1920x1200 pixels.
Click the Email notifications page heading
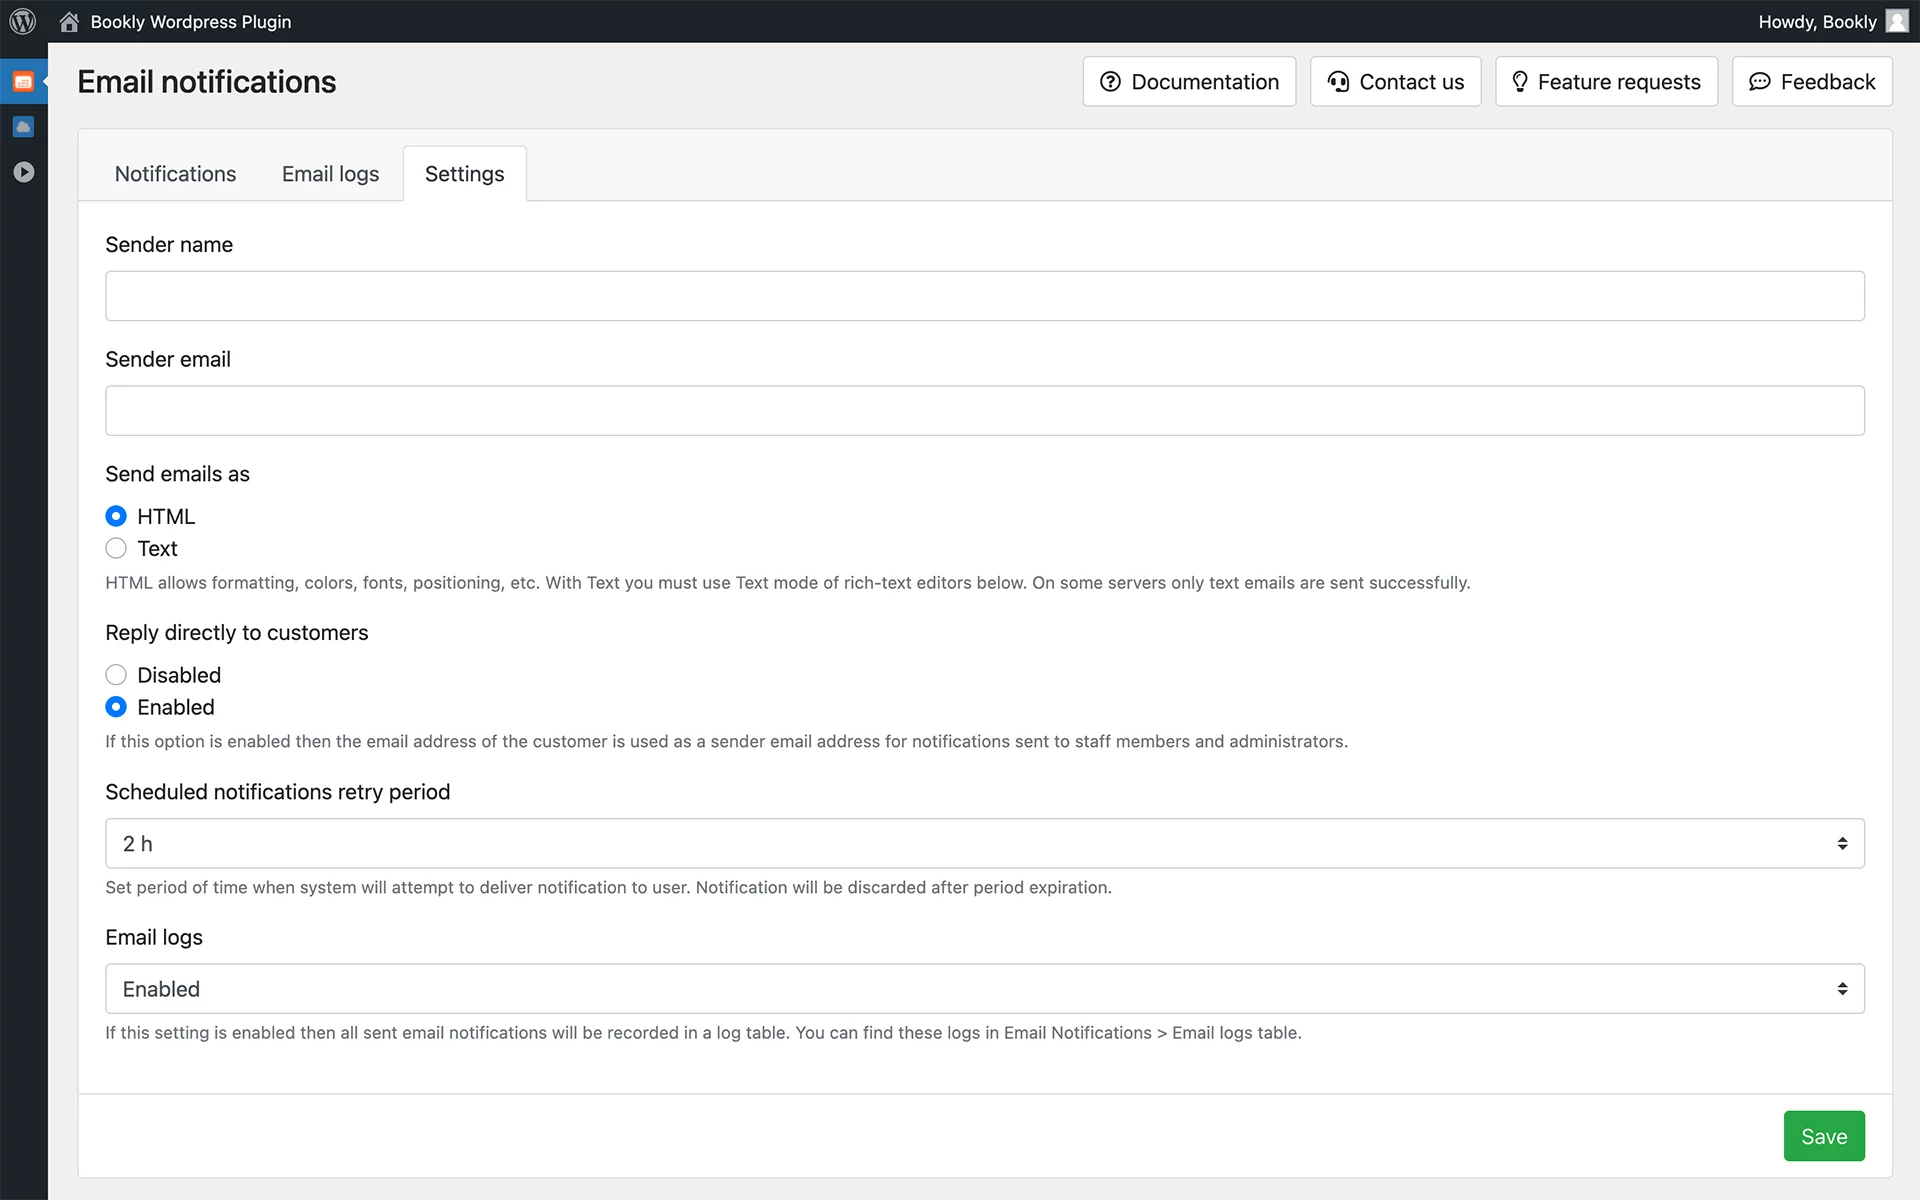[x=206, y=82]
